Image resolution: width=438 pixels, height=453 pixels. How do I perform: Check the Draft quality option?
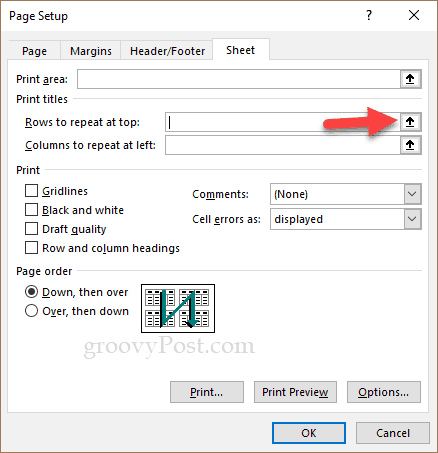31,229
